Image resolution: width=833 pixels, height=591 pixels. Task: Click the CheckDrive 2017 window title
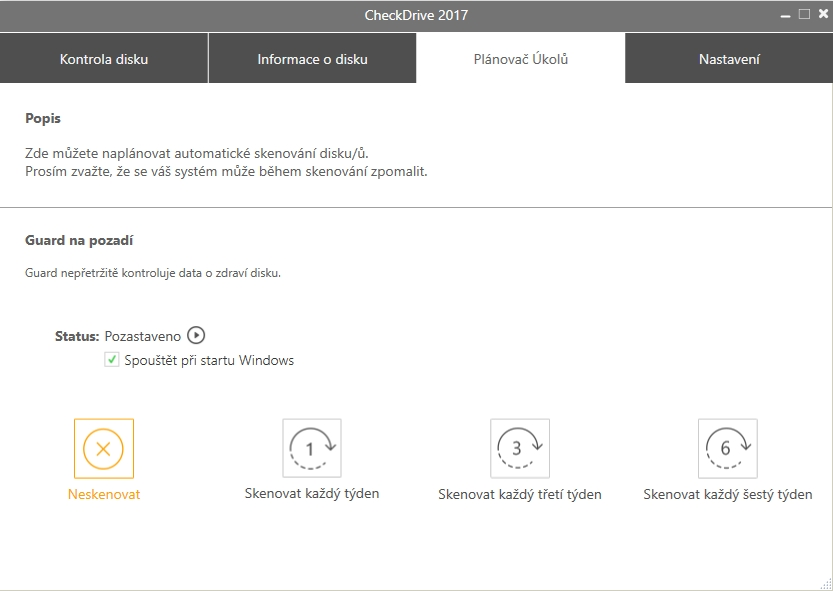click(416, 15)
